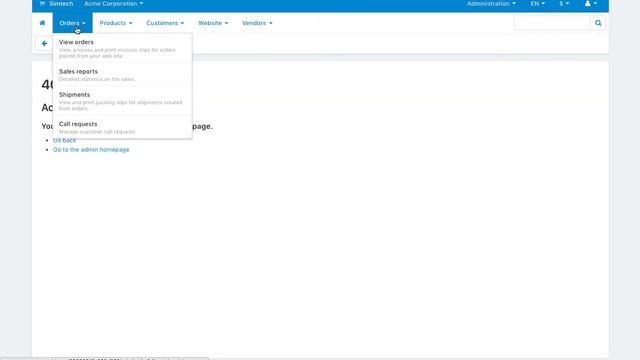Follow Go to the admin homepage link
Viewport: 640px width, 360px height.
pos(91,149)
